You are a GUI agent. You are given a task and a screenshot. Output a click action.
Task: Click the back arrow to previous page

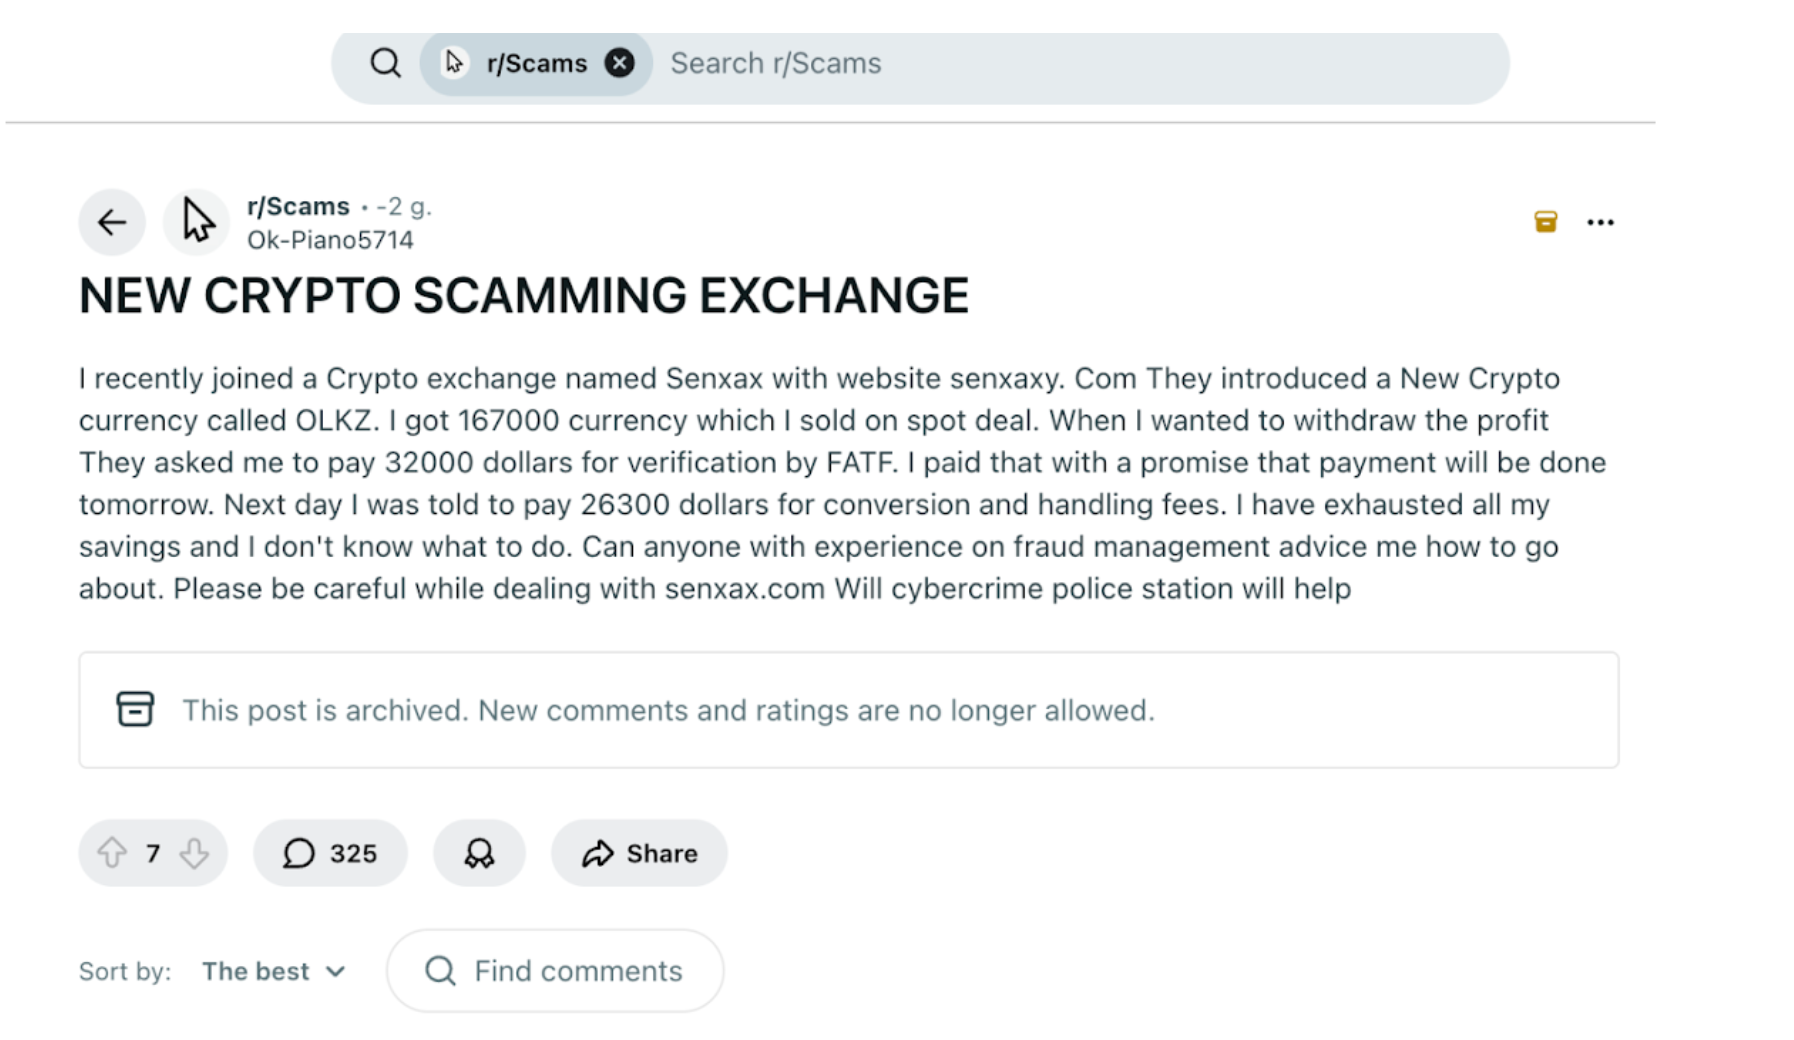click(x=111, y=222)
